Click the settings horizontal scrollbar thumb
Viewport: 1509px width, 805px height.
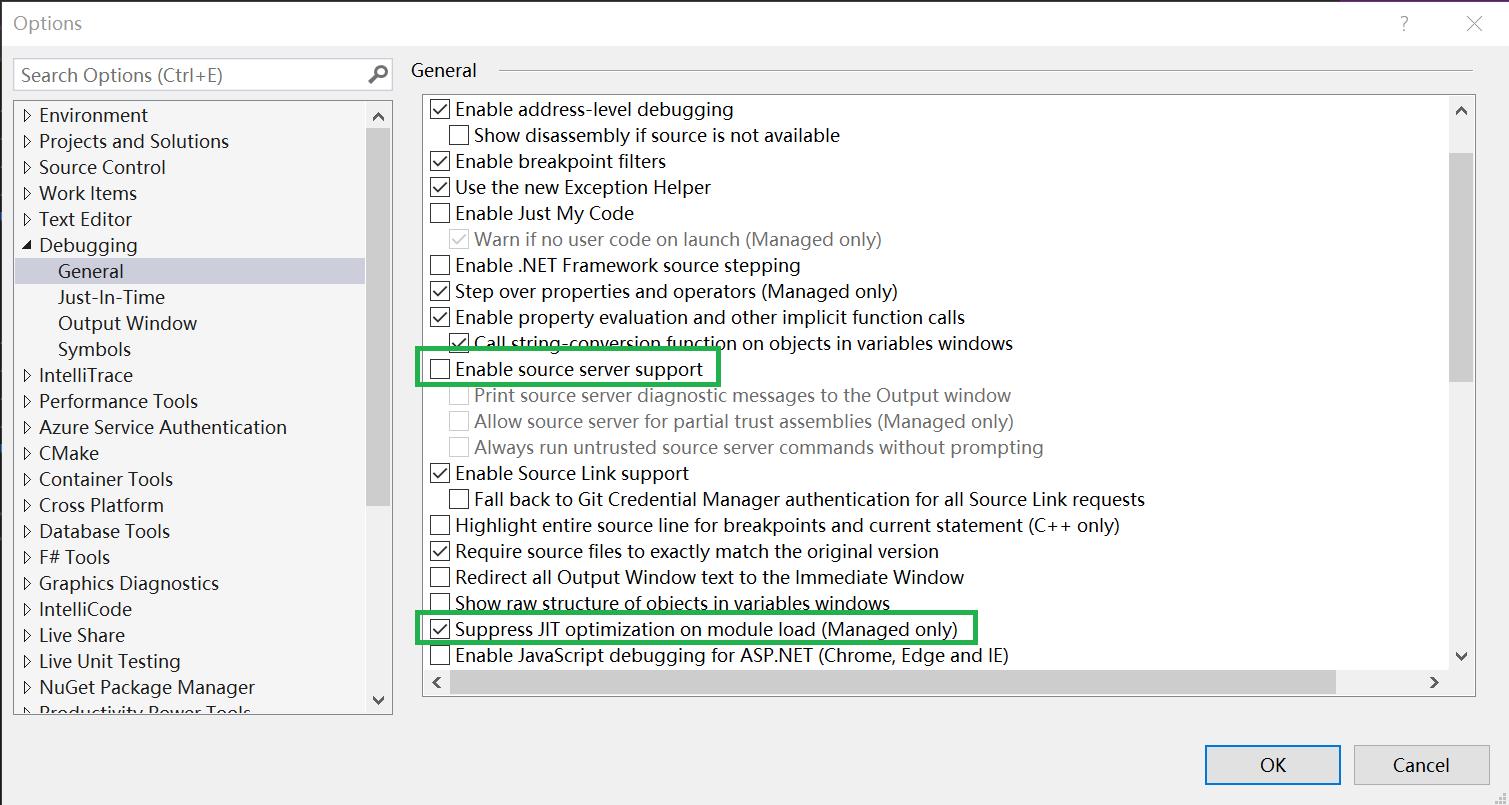(x=892, y=682)
